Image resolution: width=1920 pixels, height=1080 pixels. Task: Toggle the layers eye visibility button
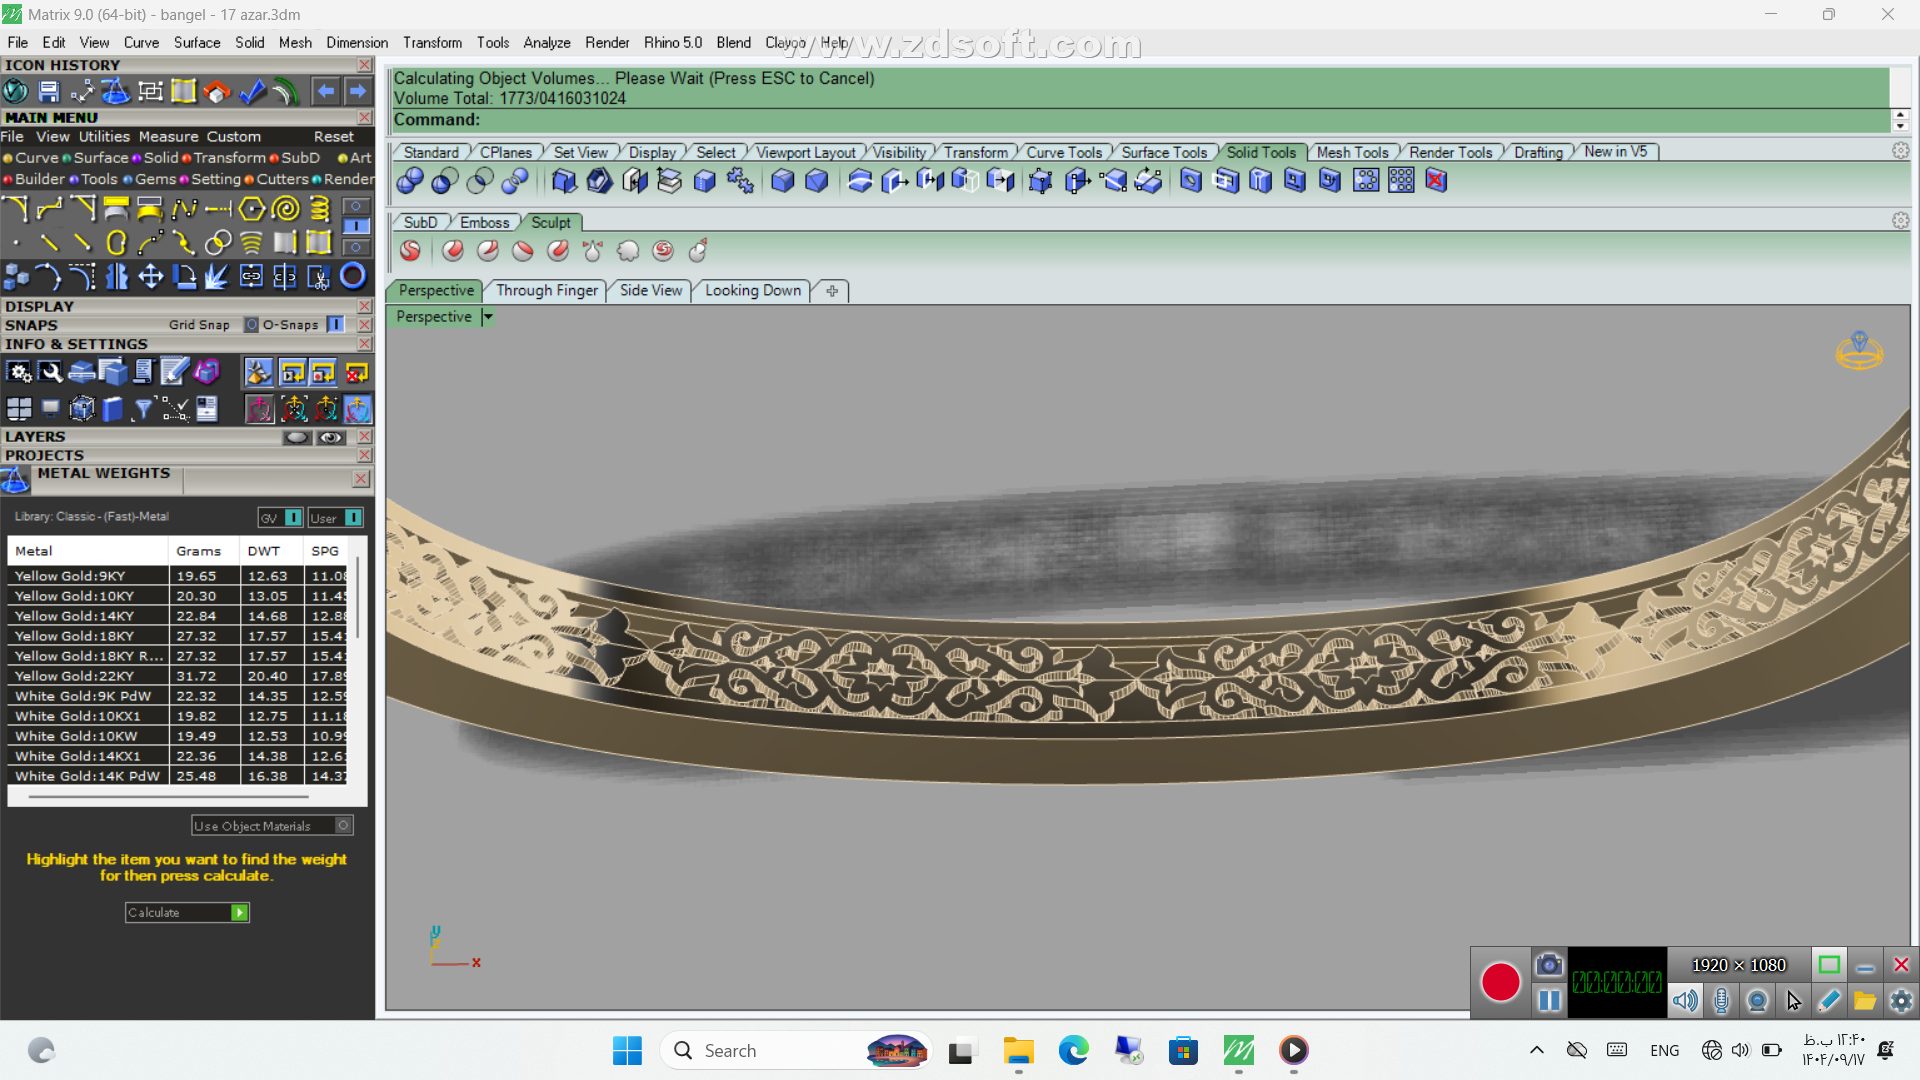pyautogui.click(x=331, y=438)
